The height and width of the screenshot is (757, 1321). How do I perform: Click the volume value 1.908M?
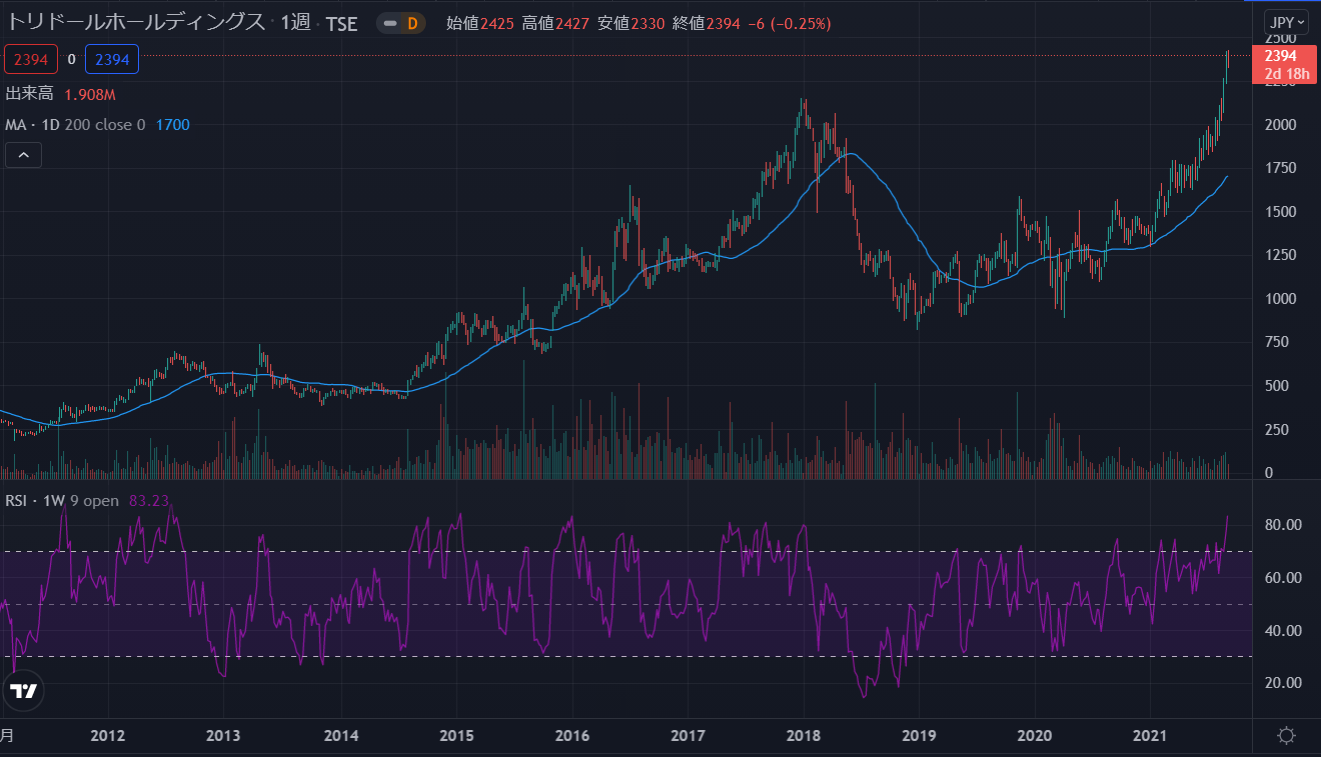click(x=90, y=94)
